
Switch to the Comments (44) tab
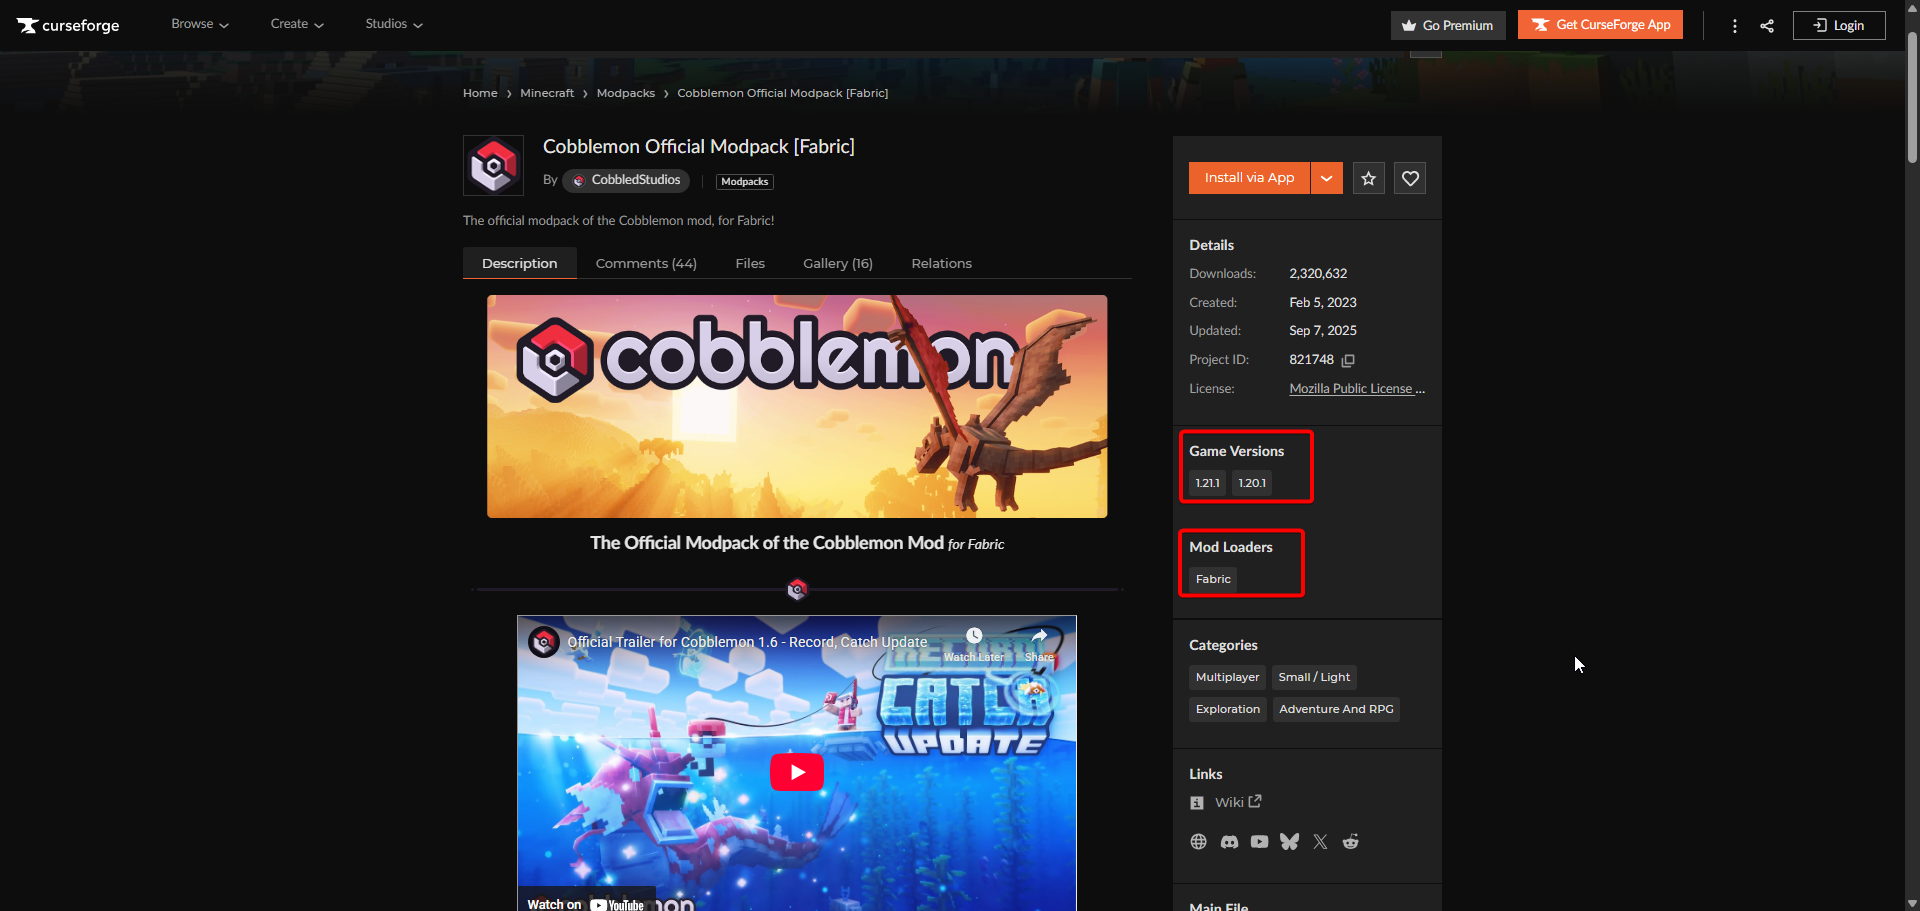(646, 263)
